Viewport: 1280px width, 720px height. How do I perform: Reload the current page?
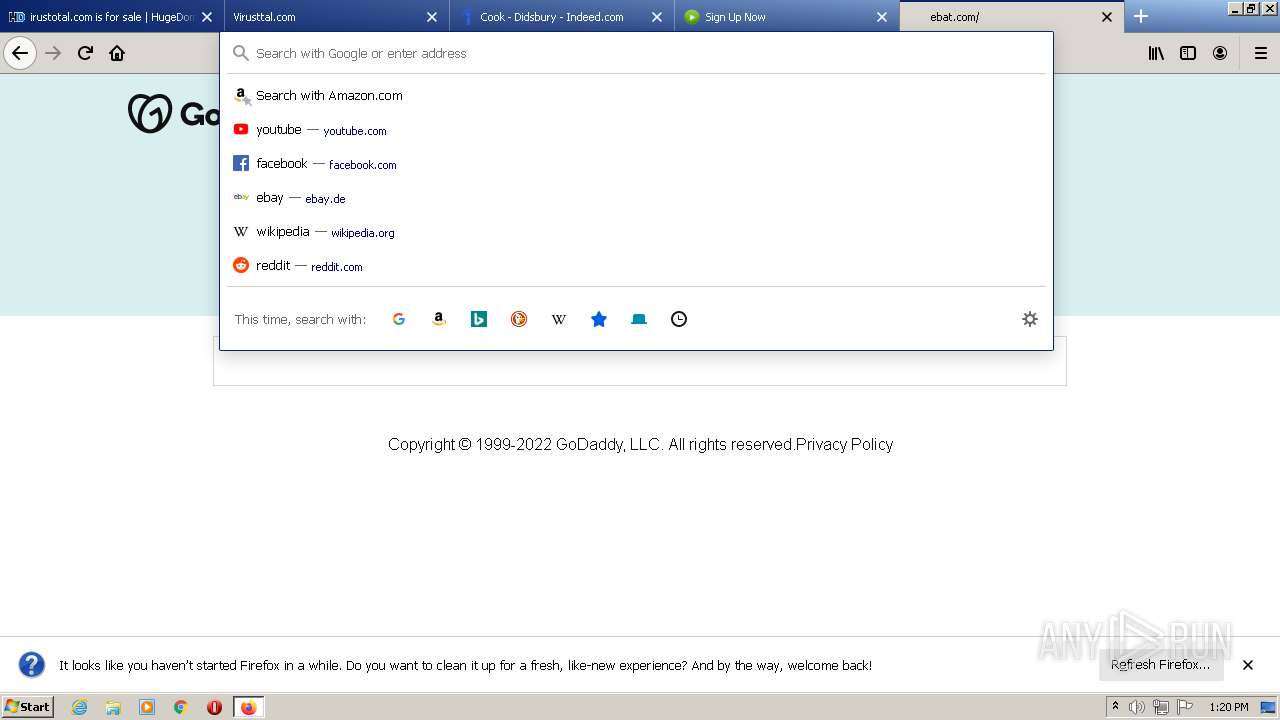(85, 53)
